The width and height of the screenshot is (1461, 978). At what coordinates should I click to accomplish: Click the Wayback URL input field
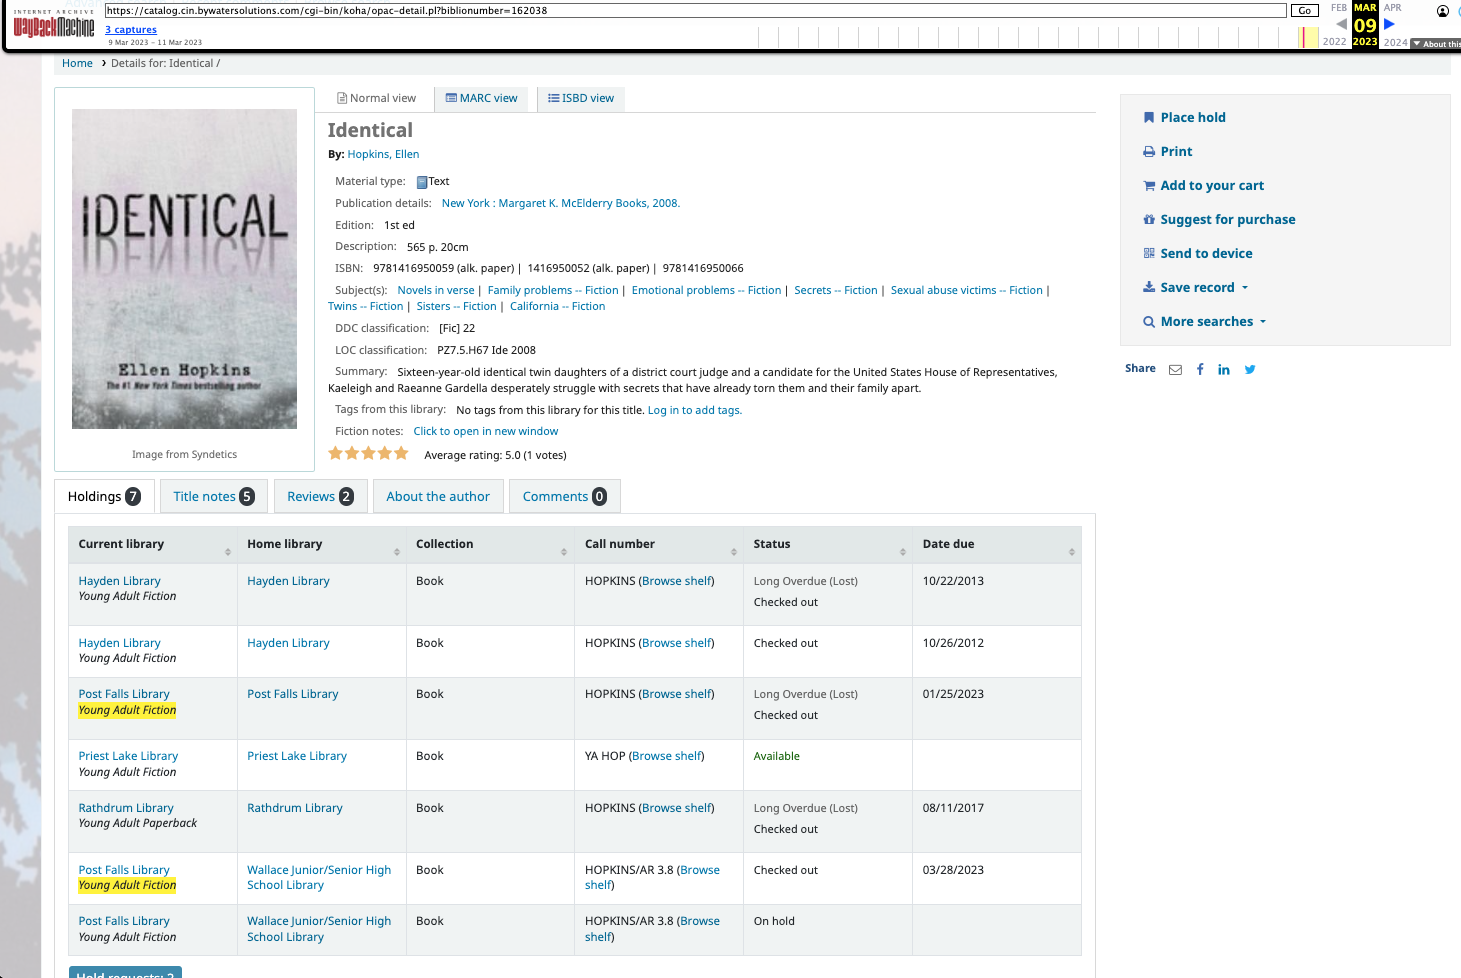tap(696, 11)
